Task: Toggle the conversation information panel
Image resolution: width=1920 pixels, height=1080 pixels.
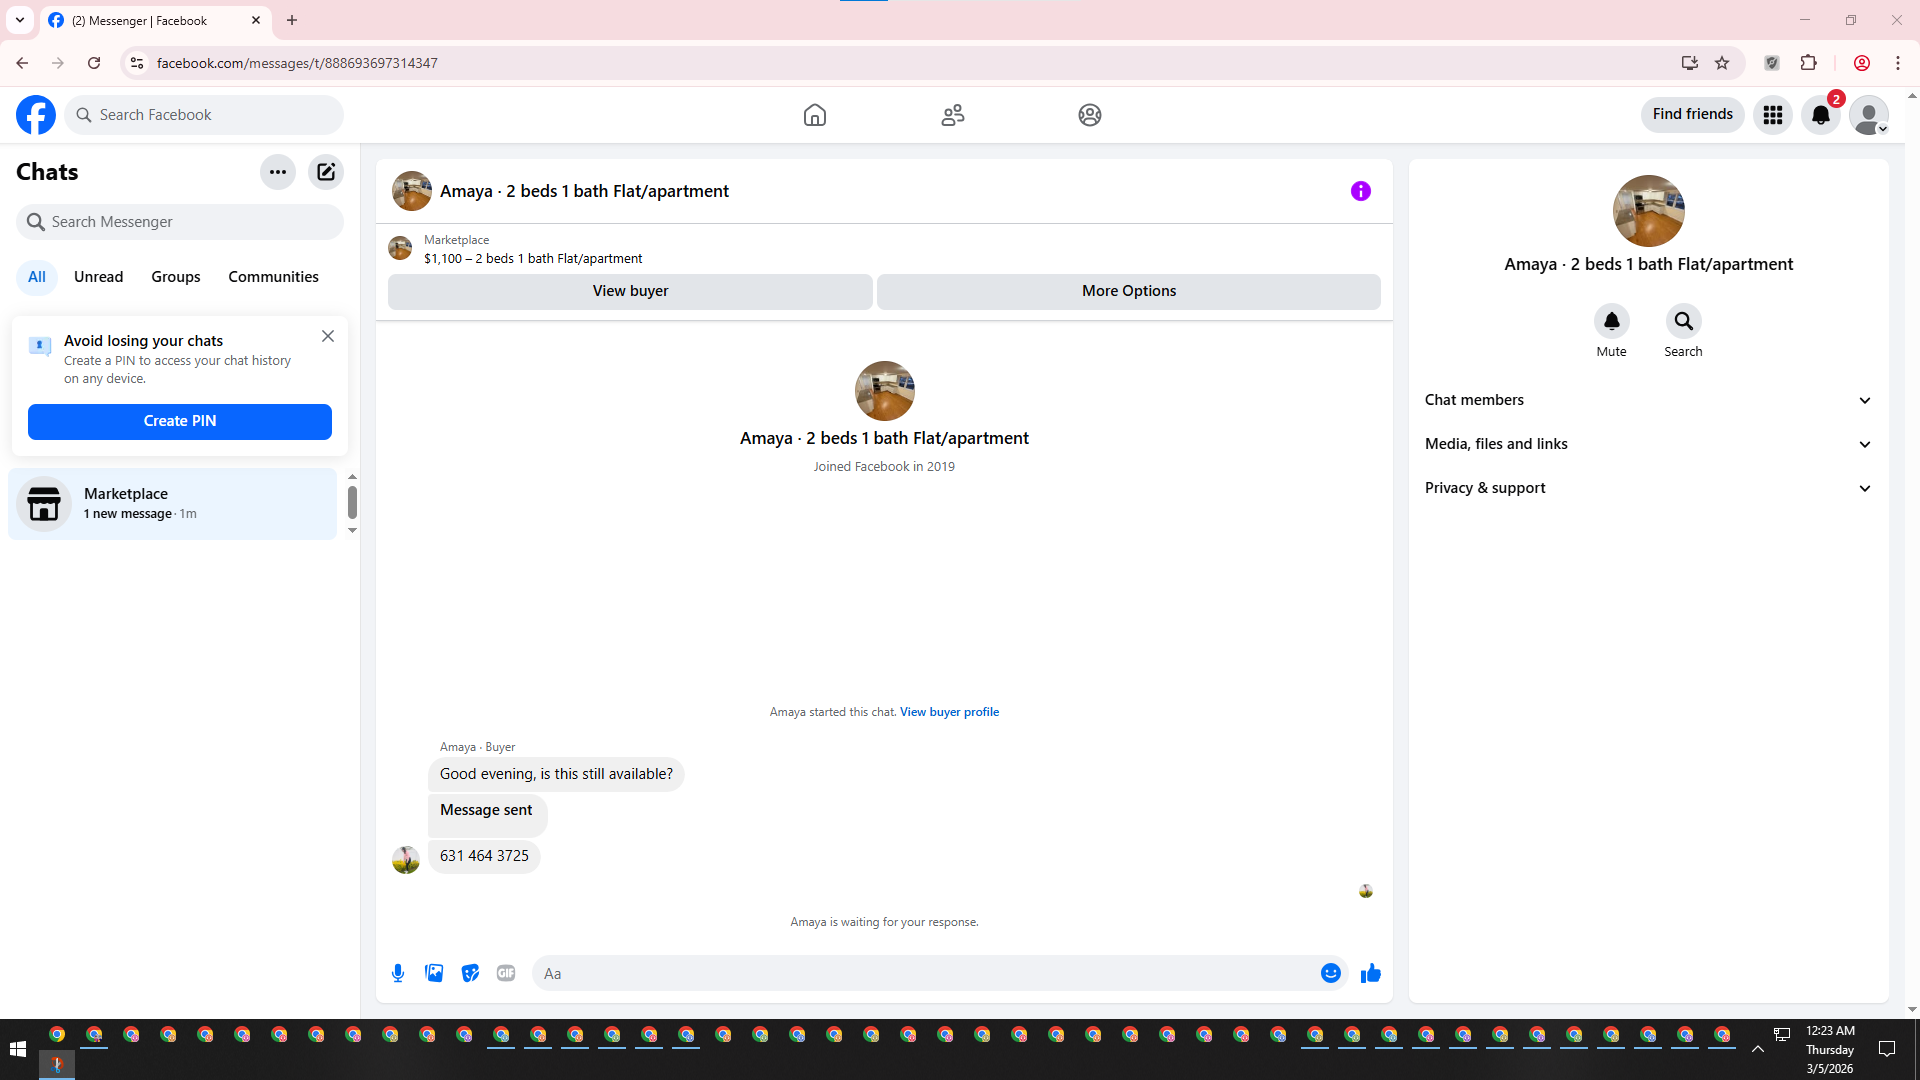Action: (1361, 191)
